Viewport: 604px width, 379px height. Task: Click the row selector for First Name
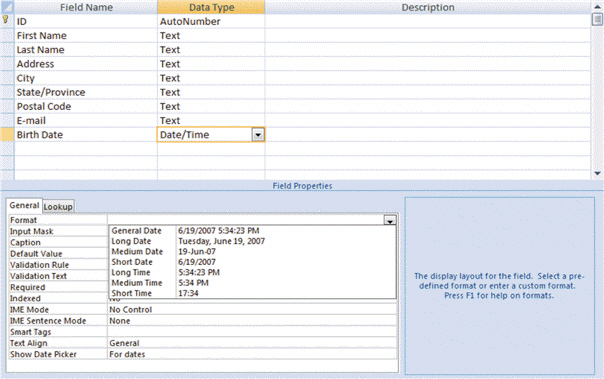[7, 36]
